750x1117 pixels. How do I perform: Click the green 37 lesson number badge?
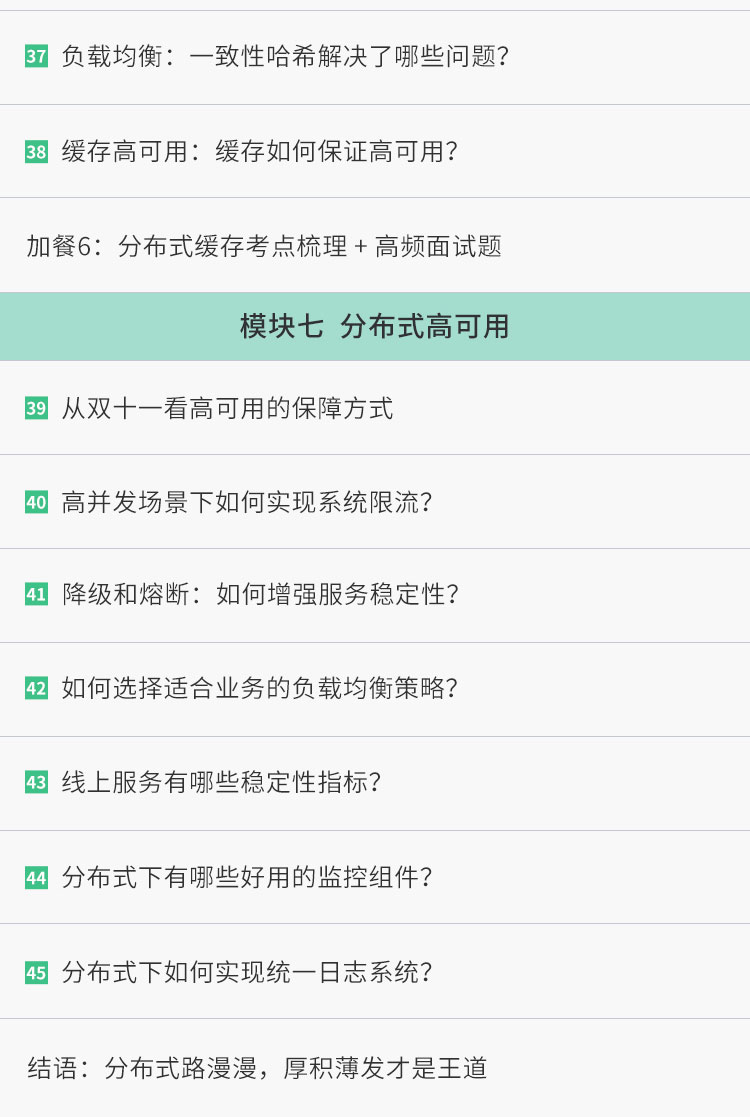point(36,56)
